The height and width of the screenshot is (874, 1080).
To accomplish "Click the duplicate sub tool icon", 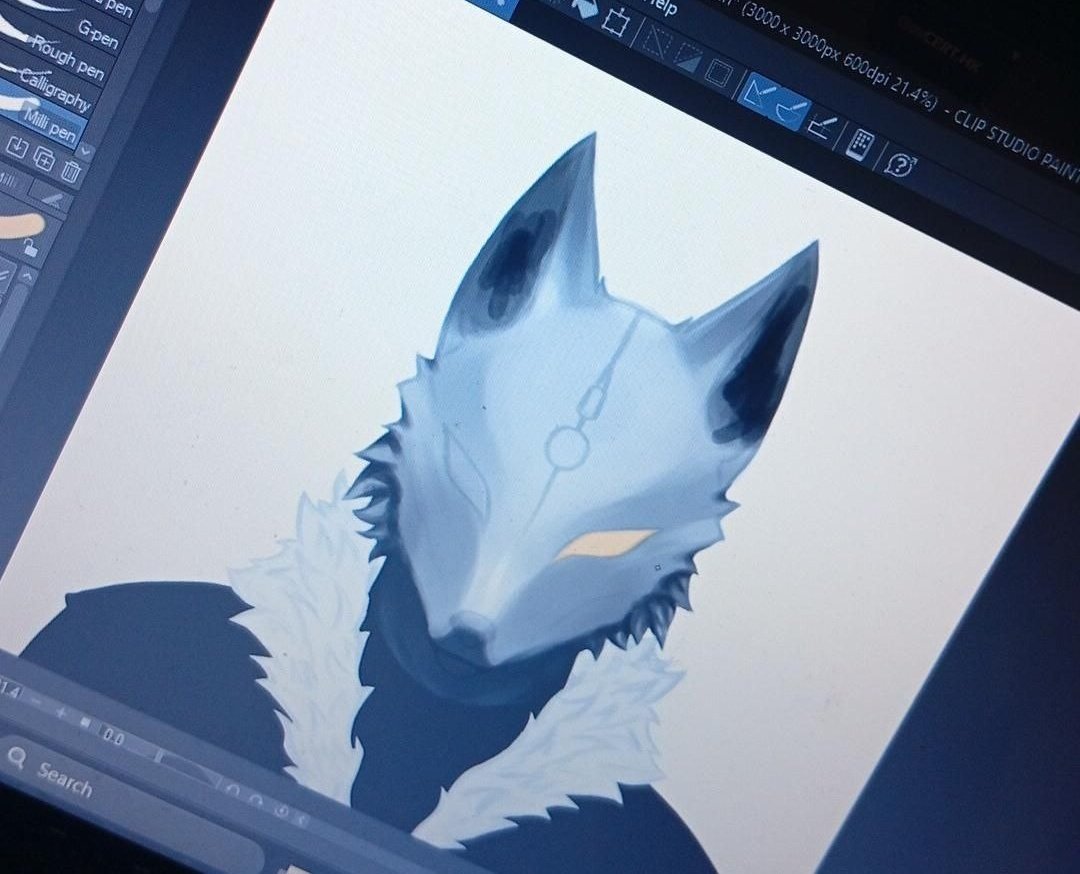I will (x=43, y=158).
